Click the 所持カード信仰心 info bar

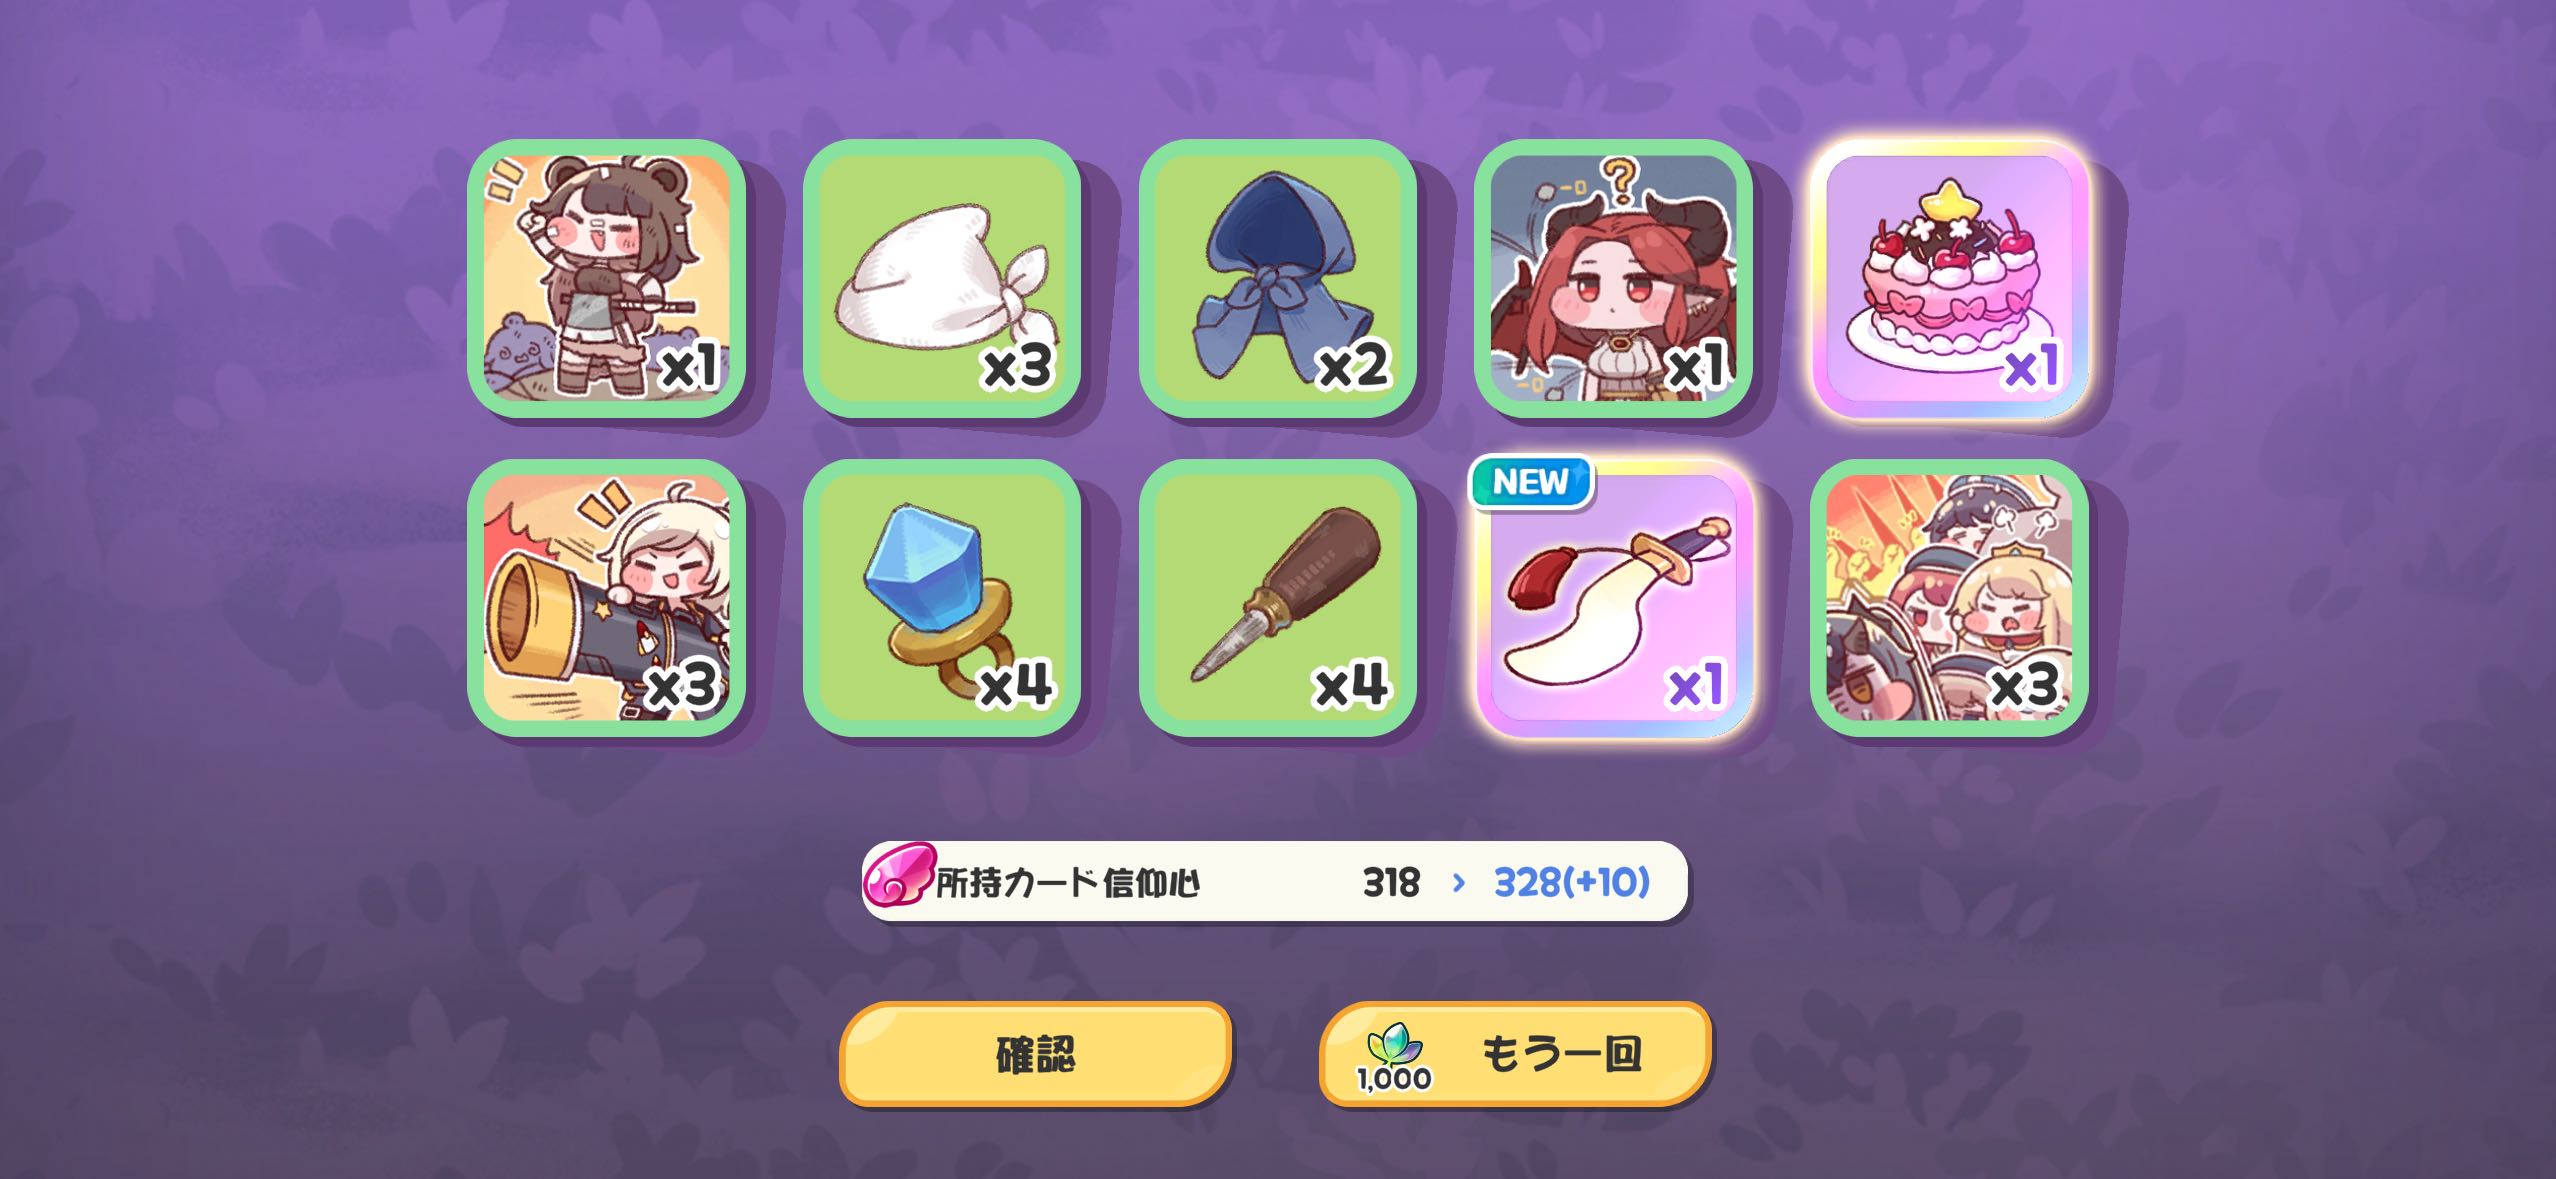[1275, 881]
